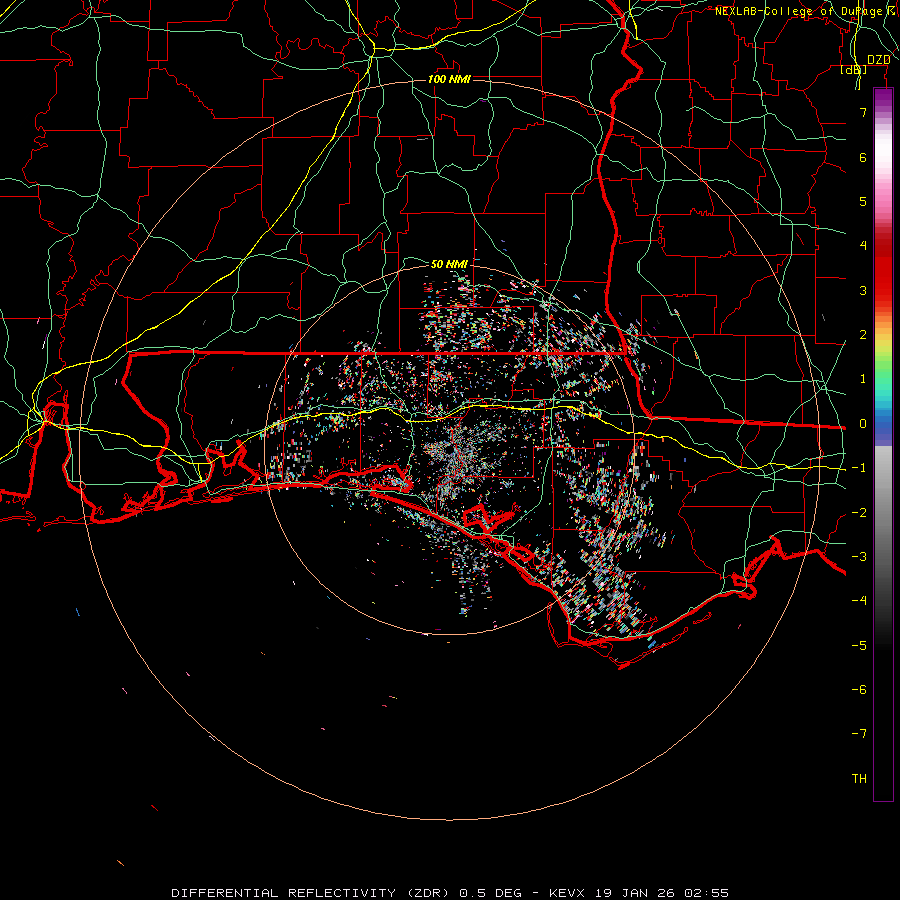900x900 pixels.
Task: Click the 6 value on the dB scale
Action: (x=863, y=157)
